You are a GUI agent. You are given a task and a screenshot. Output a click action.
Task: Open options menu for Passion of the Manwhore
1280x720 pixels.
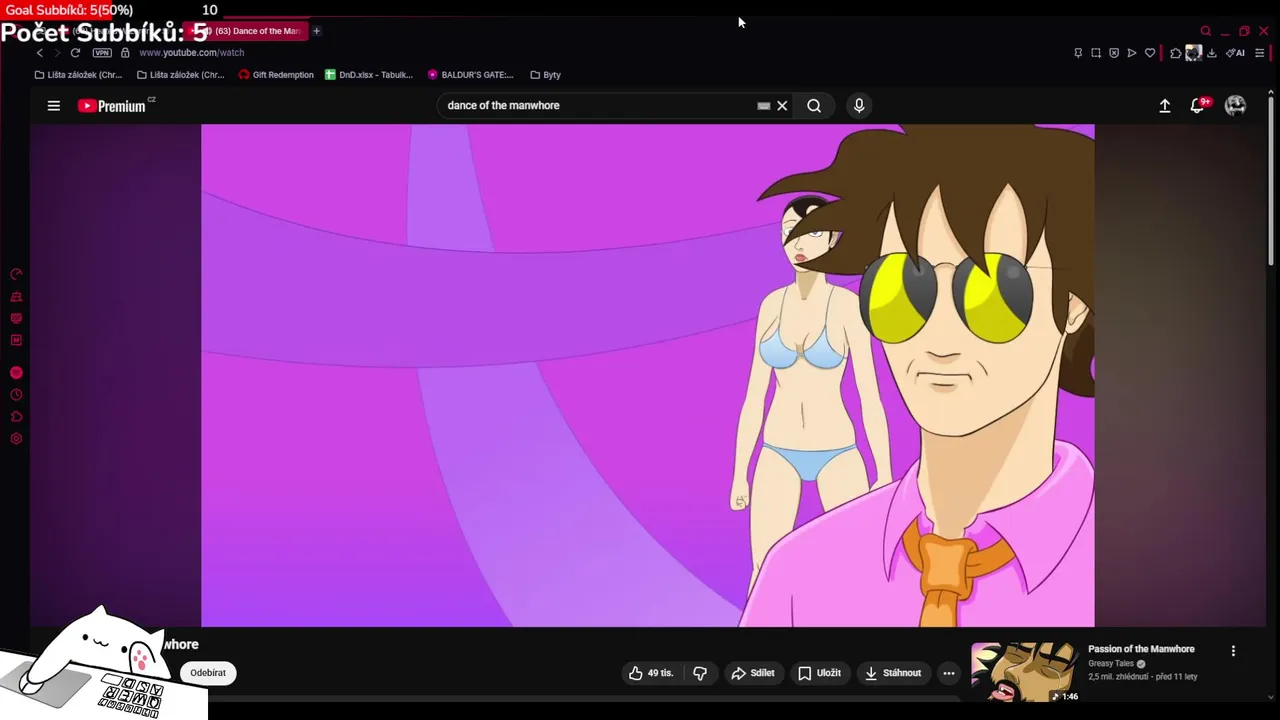click(x=1233, y=650)
